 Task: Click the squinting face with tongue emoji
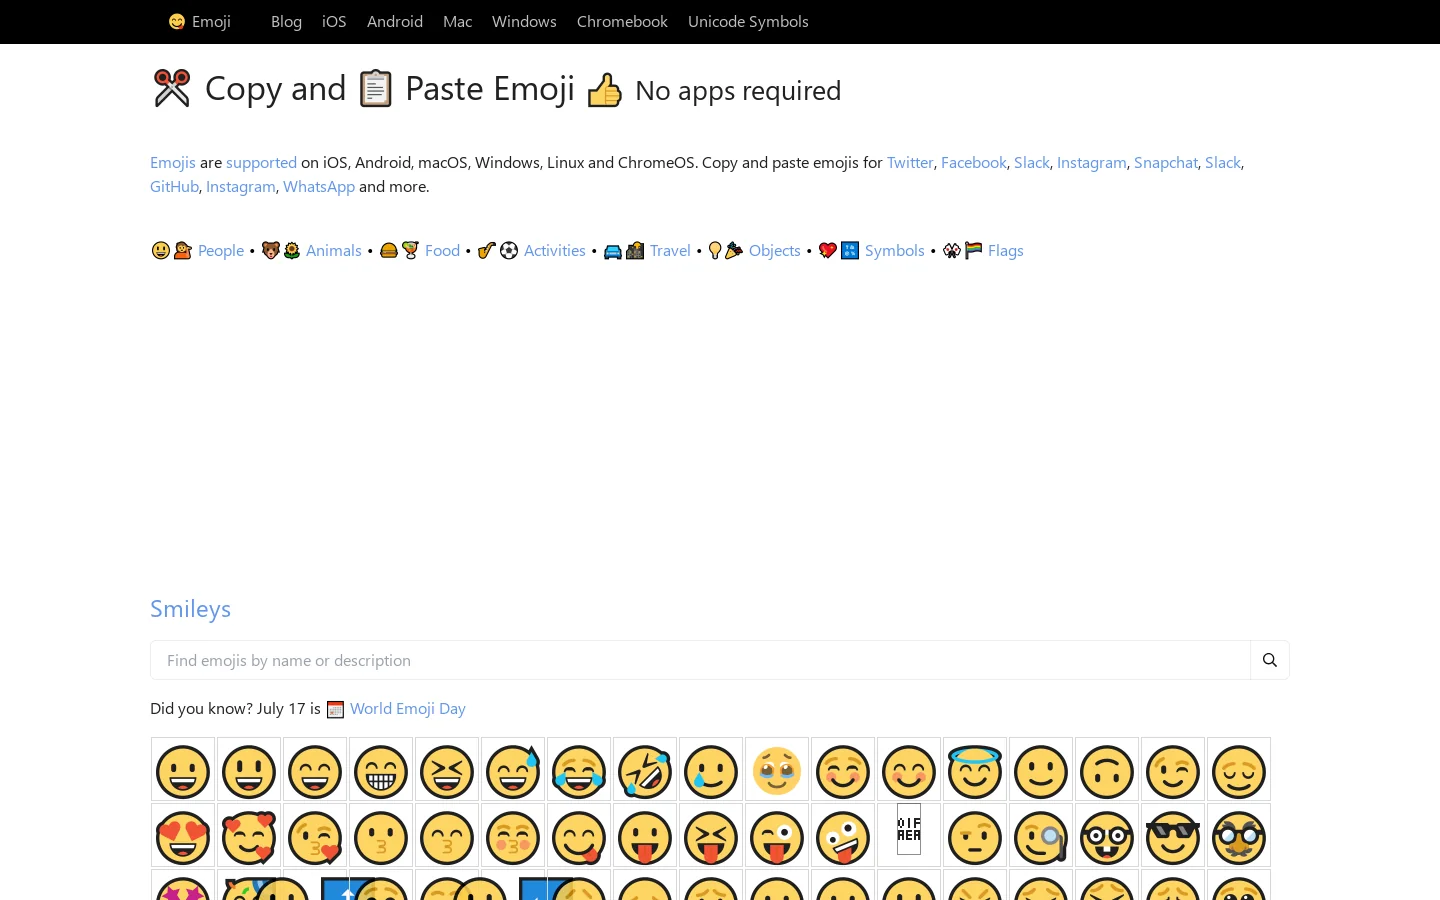pos(711,836)
